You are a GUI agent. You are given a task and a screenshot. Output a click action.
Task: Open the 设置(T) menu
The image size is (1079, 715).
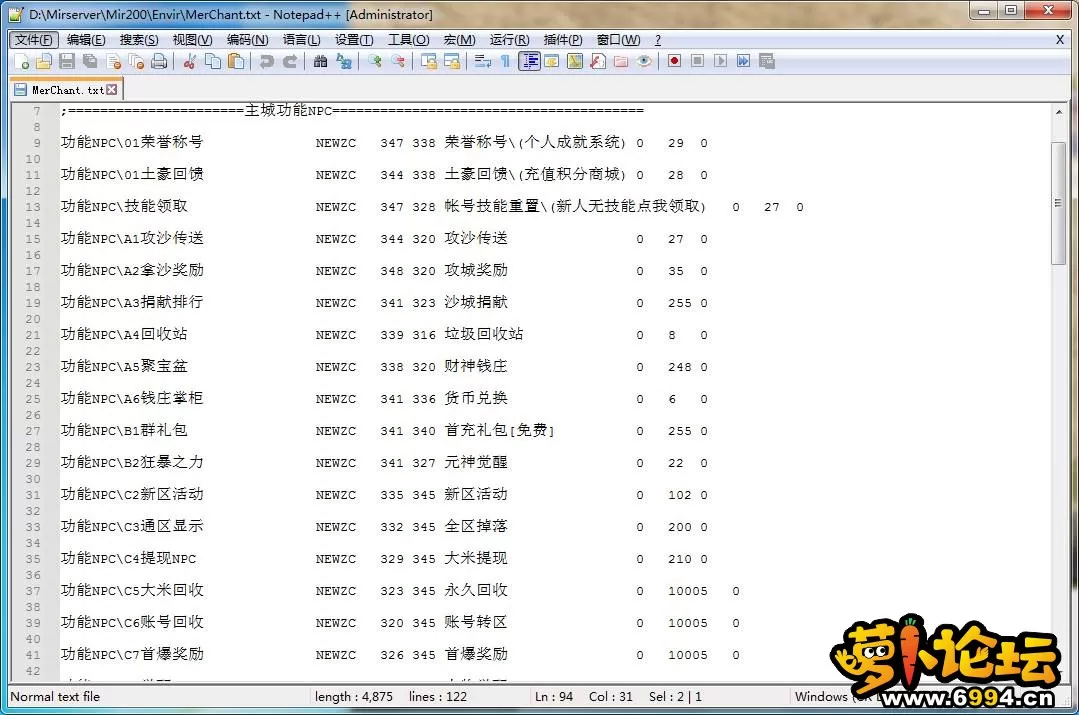[354, 40]
